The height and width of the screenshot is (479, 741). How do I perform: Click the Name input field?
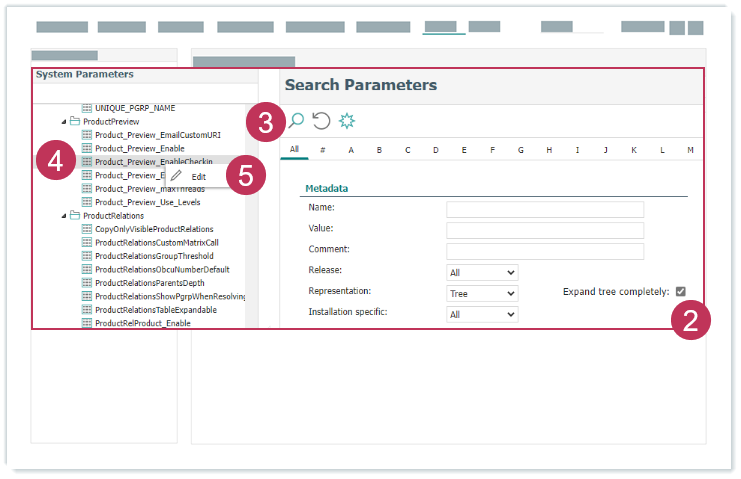(x=545, y=209)
